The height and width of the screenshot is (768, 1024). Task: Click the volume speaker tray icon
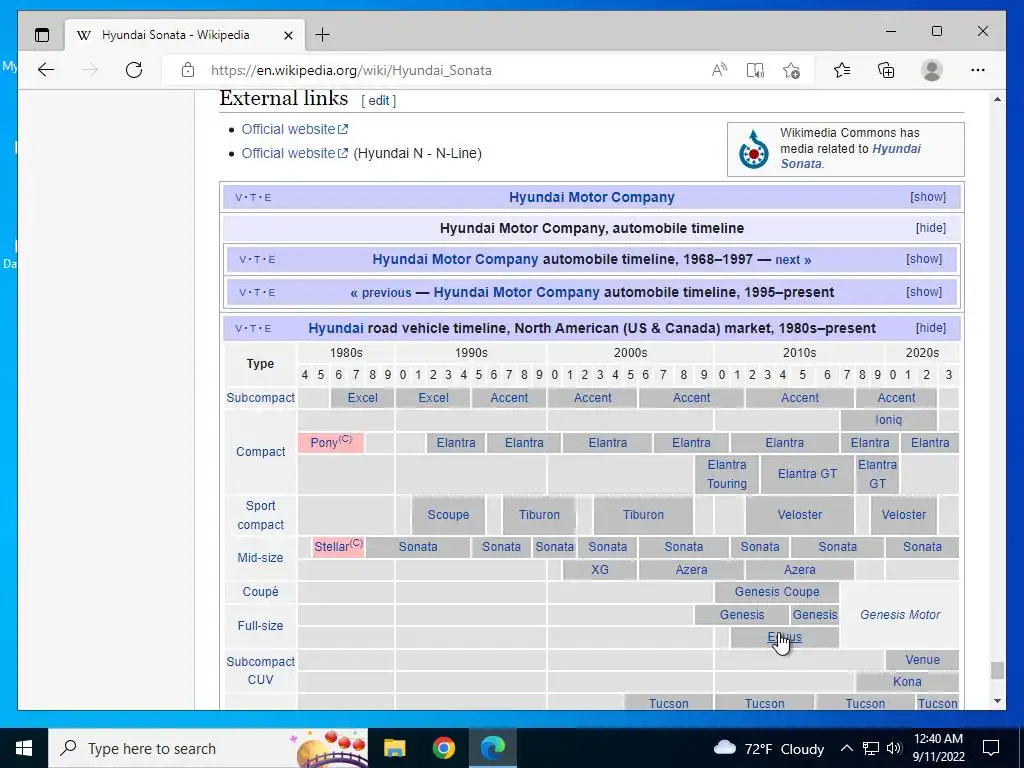pos(894,748)
